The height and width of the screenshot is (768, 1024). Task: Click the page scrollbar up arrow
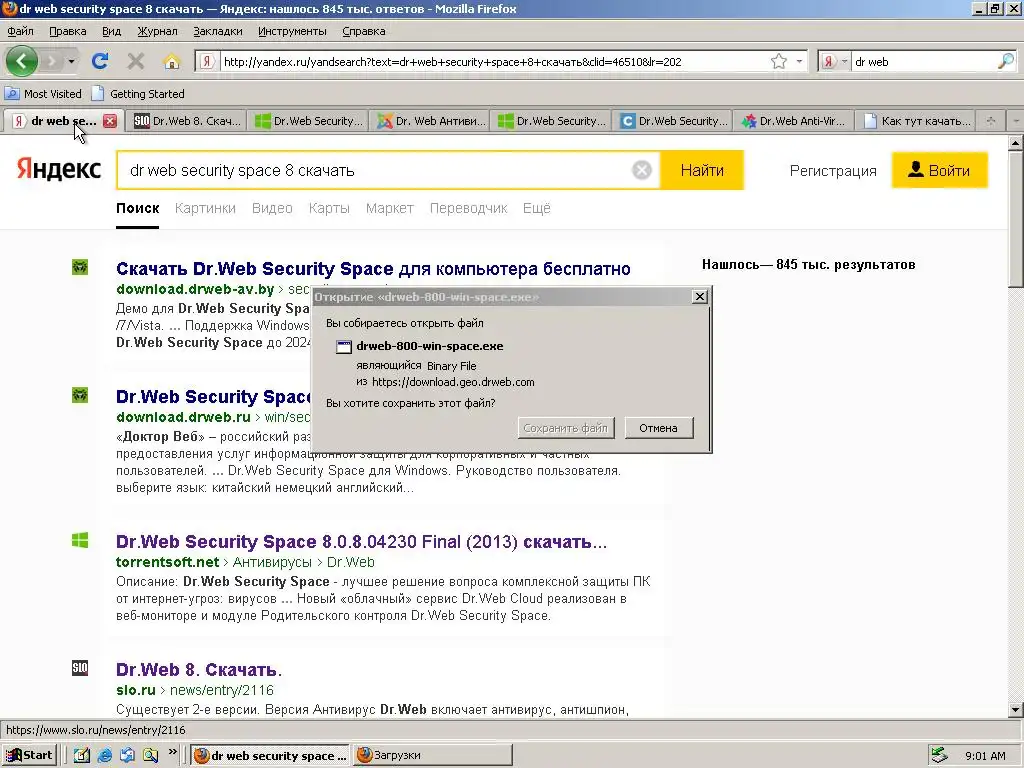click(1016, 142)
